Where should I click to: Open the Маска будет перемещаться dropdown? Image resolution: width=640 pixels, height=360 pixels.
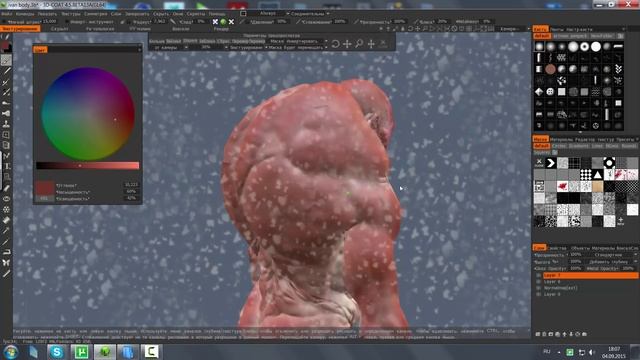coord(298,47)
